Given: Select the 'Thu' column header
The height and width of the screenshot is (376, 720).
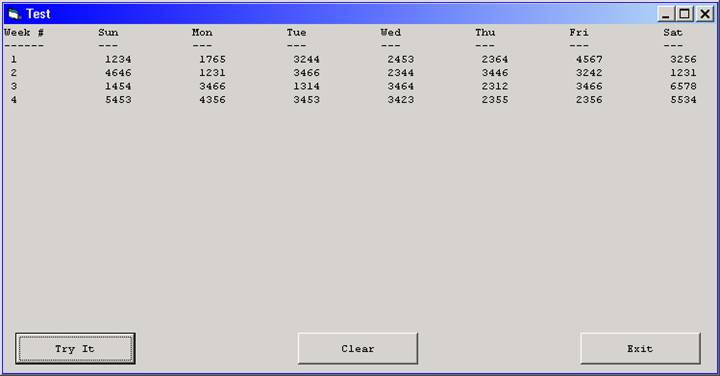Looking at the screenshot, I should pos(485,33).
